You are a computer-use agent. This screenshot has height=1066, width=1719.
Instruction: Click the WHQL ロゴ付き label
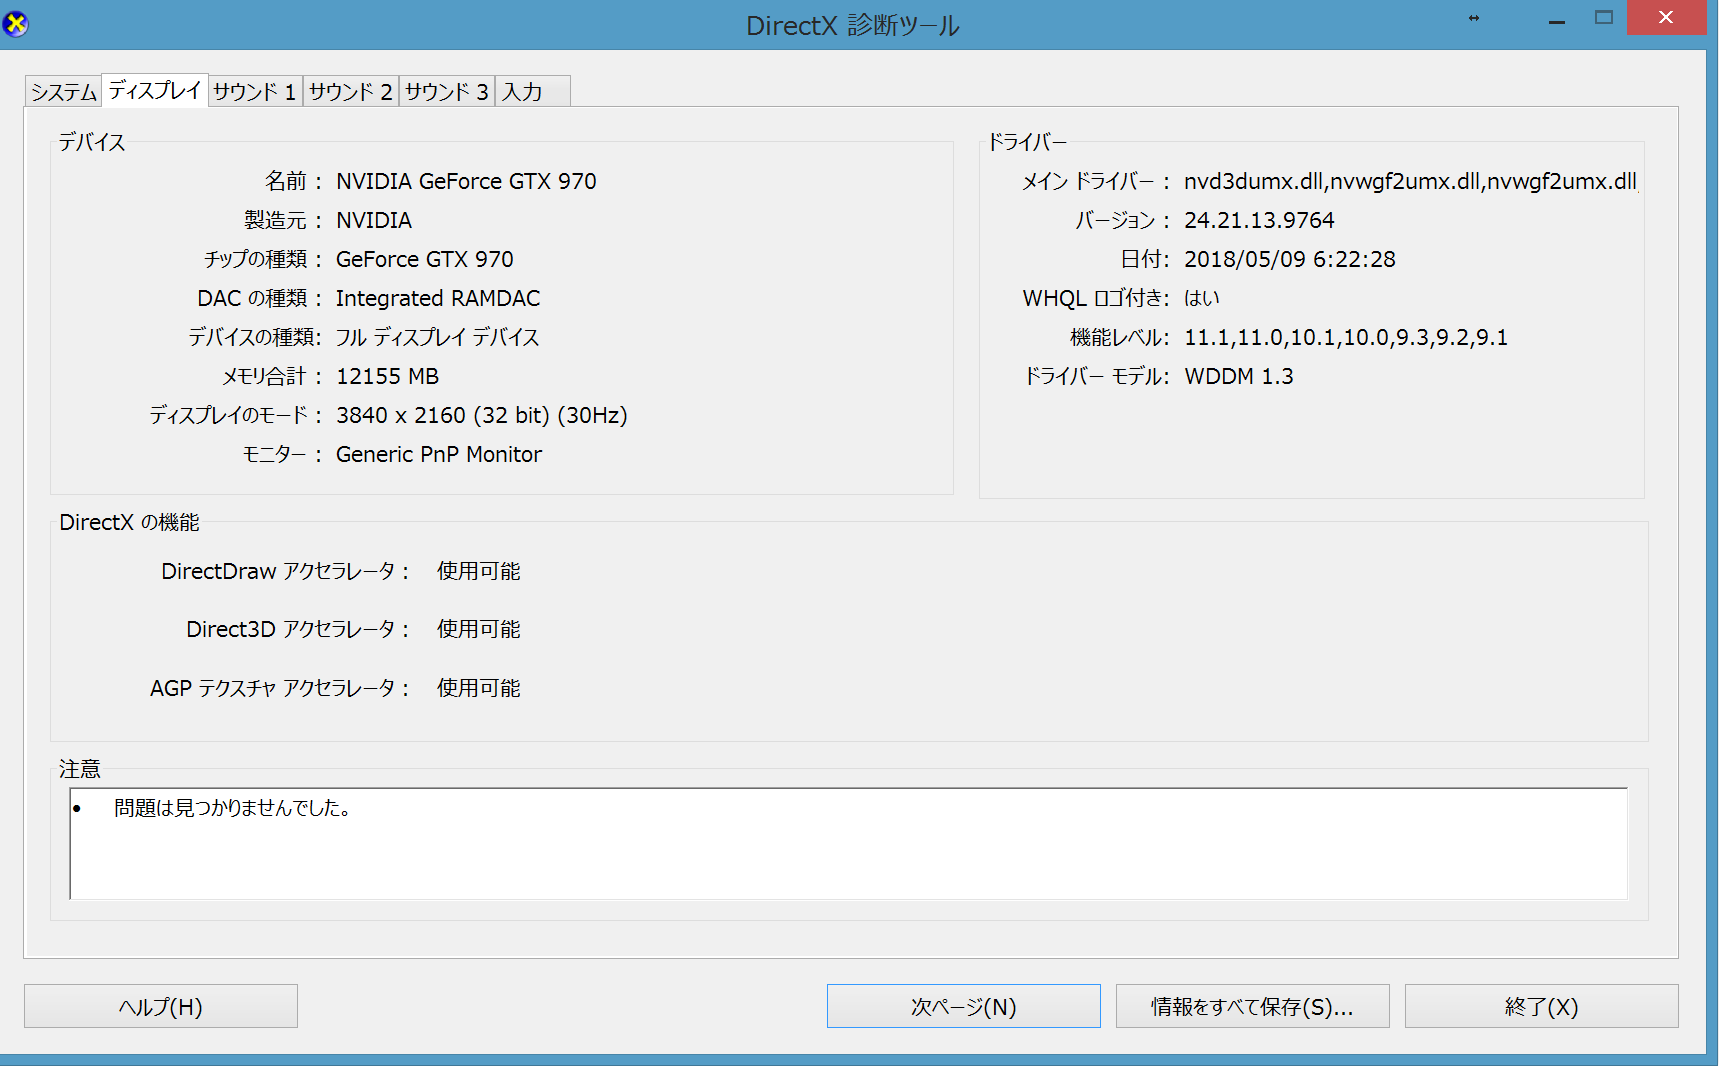click(x=1095, y=298)
